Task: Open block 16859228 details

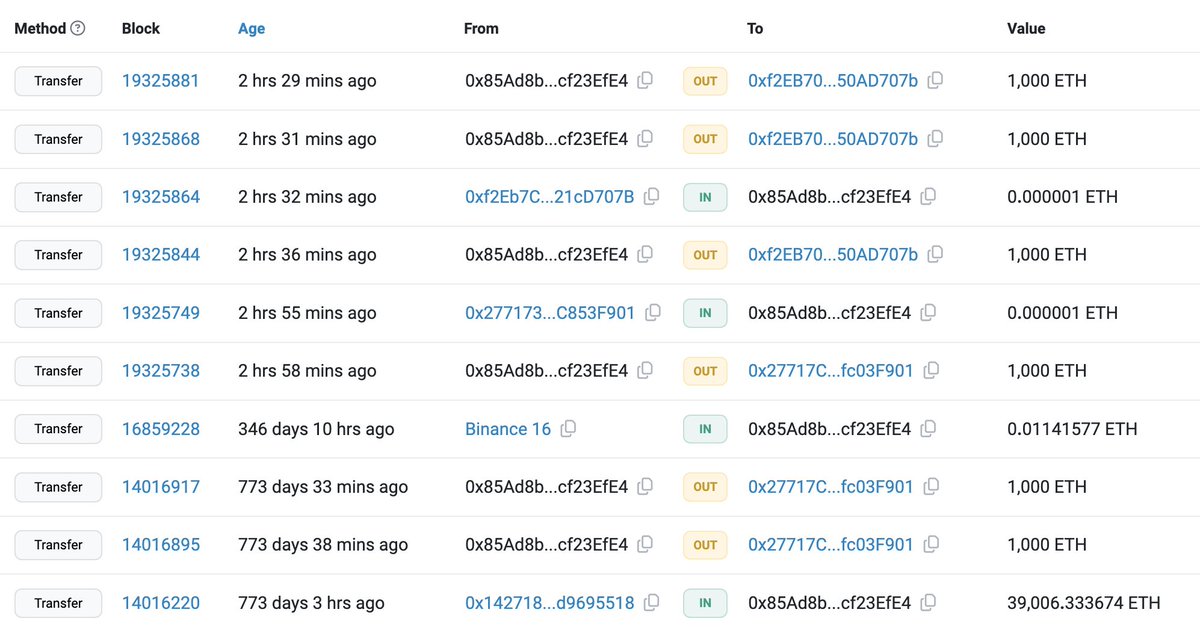Action: pyautogui.click(x=161, y=428)
